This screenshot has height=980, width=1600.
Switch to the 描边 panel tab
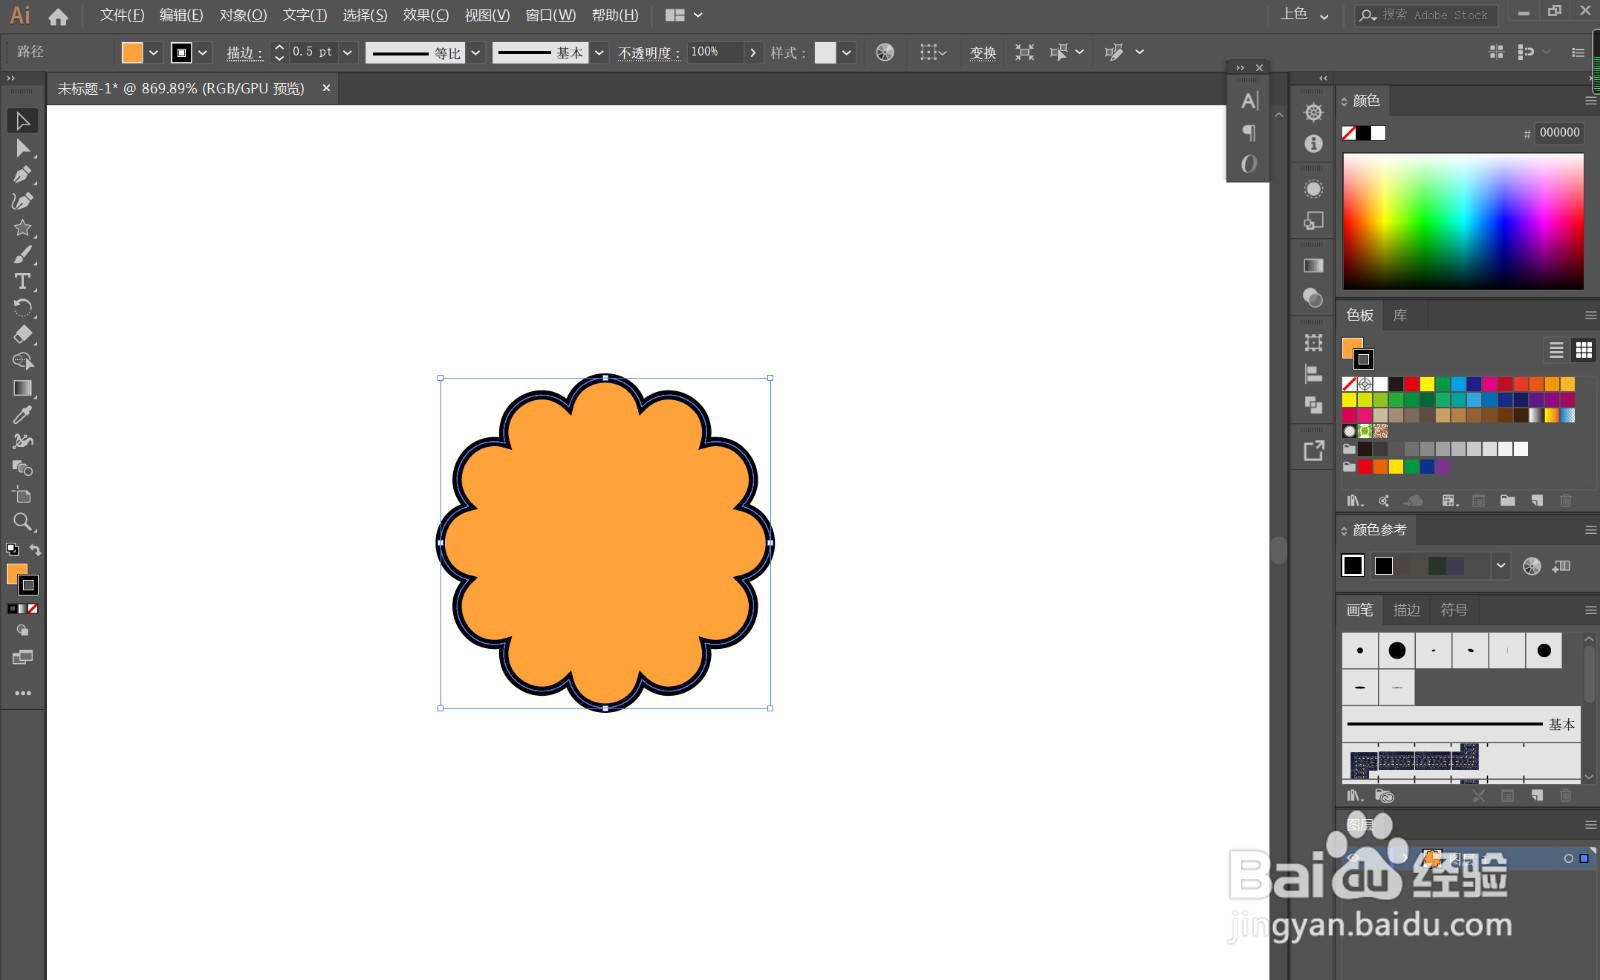tap(1407, 610)
